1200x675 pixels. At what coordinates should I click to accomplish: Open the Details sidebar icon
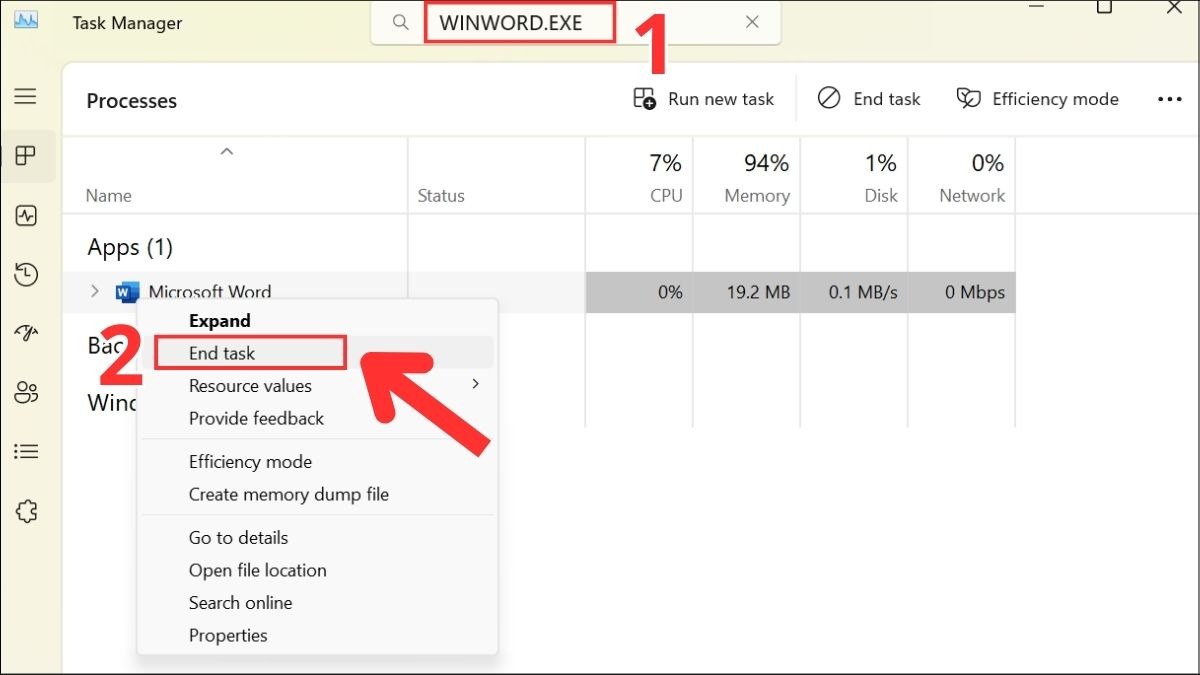25,452
